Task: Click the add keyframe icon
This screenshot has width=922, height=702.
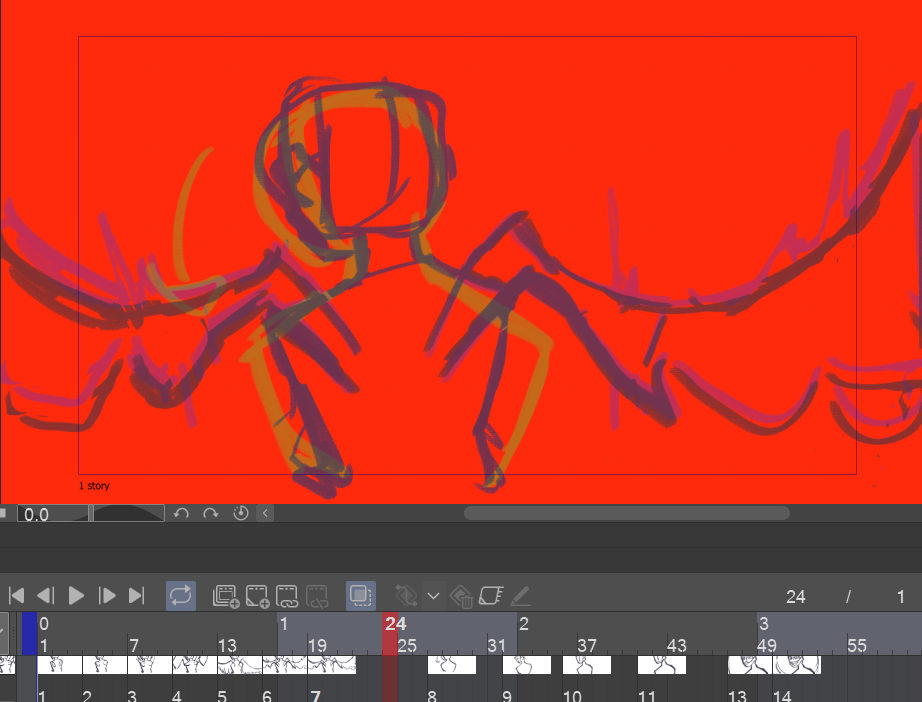Action: tap(406, 596)
